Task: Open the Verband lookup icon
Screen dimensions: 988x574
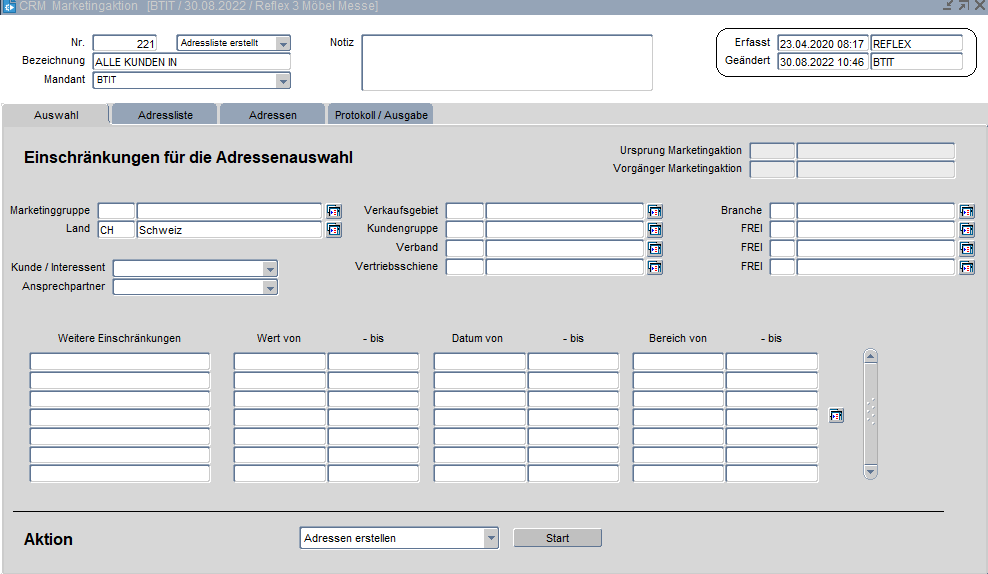Action: tap(655, 248)
